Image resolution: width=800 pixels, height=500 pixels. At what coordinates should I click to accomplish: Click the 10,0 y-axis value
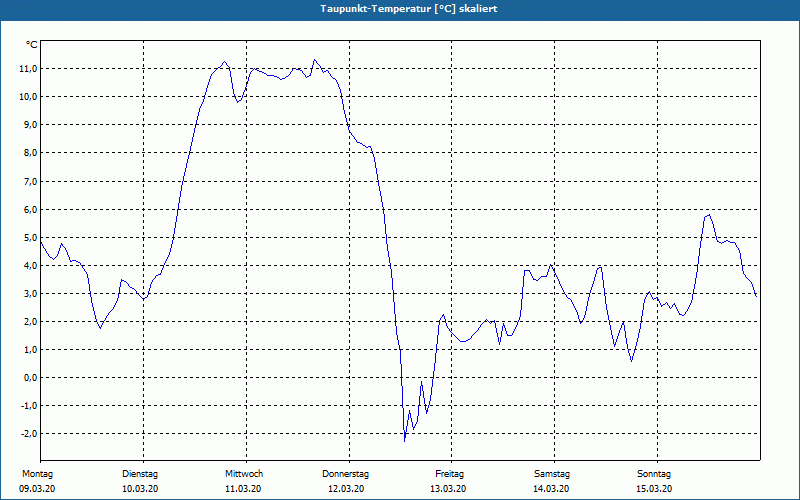(x=28, y=97)
